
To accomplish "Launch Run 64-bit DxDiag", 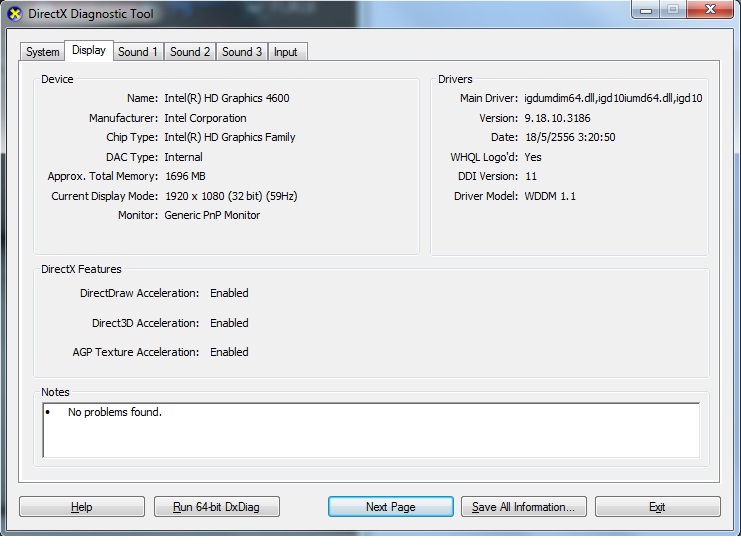I will point(216,507).
